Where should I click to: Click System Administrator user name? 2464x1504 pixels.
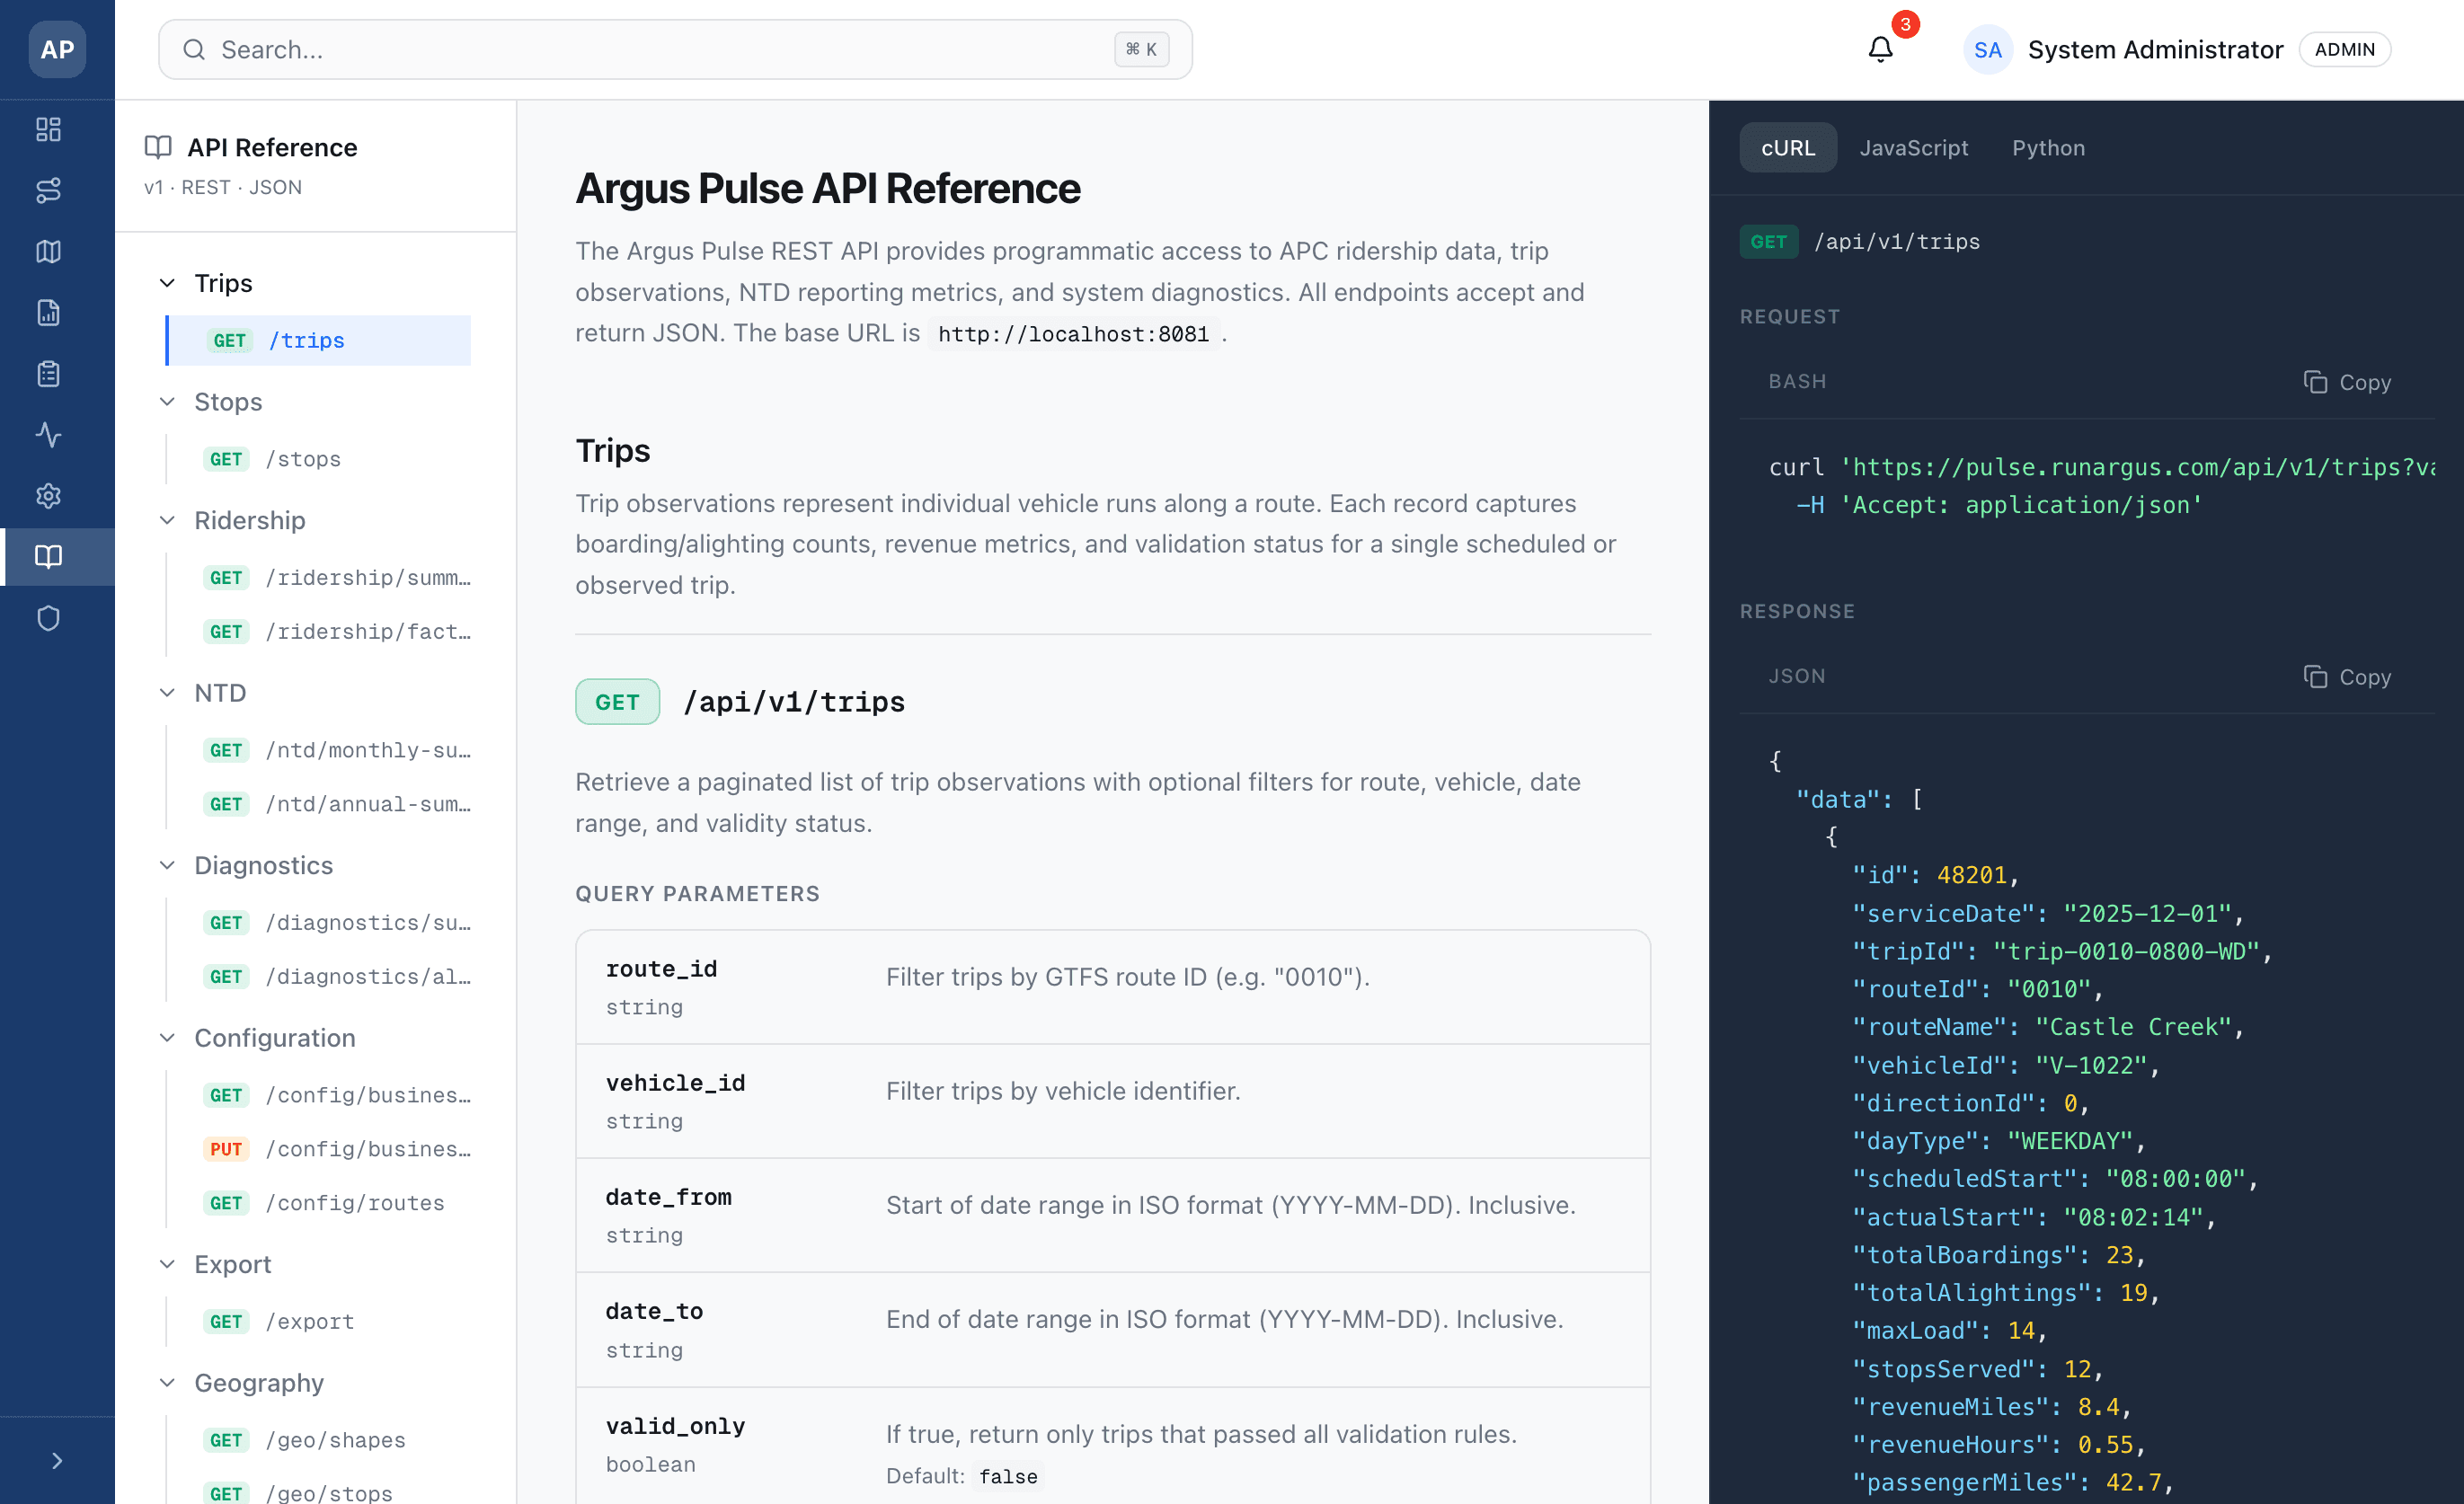pyautogui.click(x=2155, y=49)
